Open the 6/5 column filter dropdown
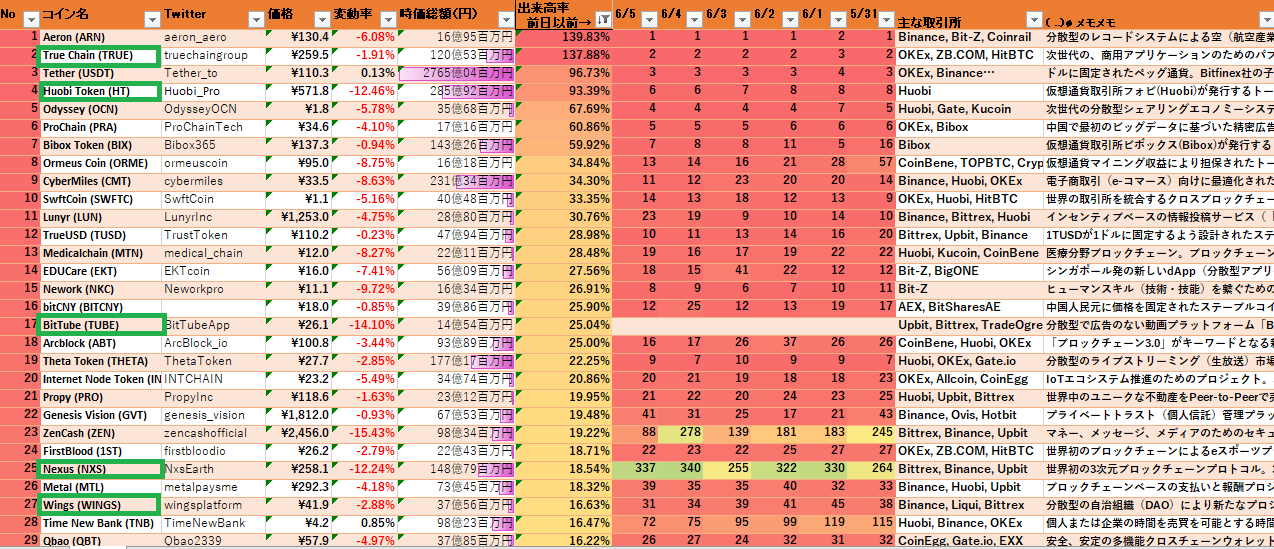The image size is (1274, 549). coord(647,19)
